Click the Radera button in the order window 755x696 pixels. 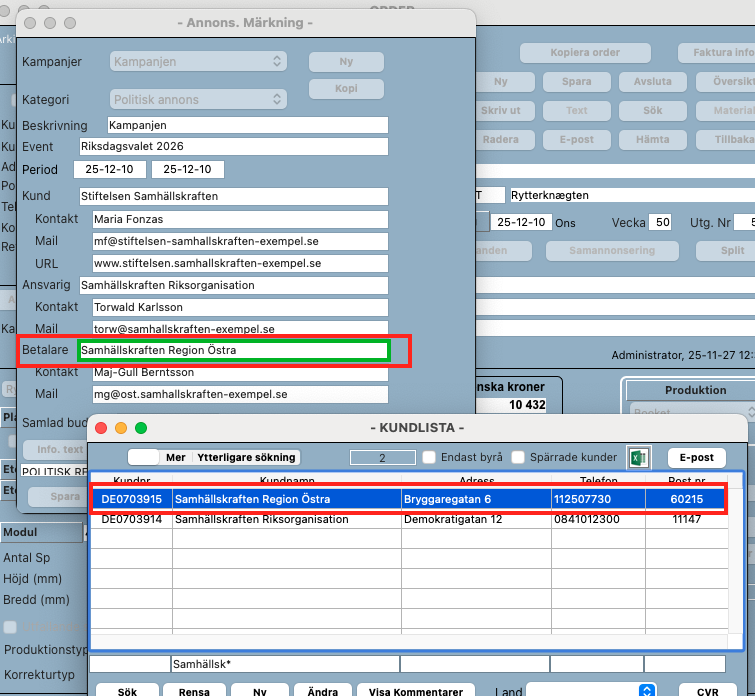[501, 139]
